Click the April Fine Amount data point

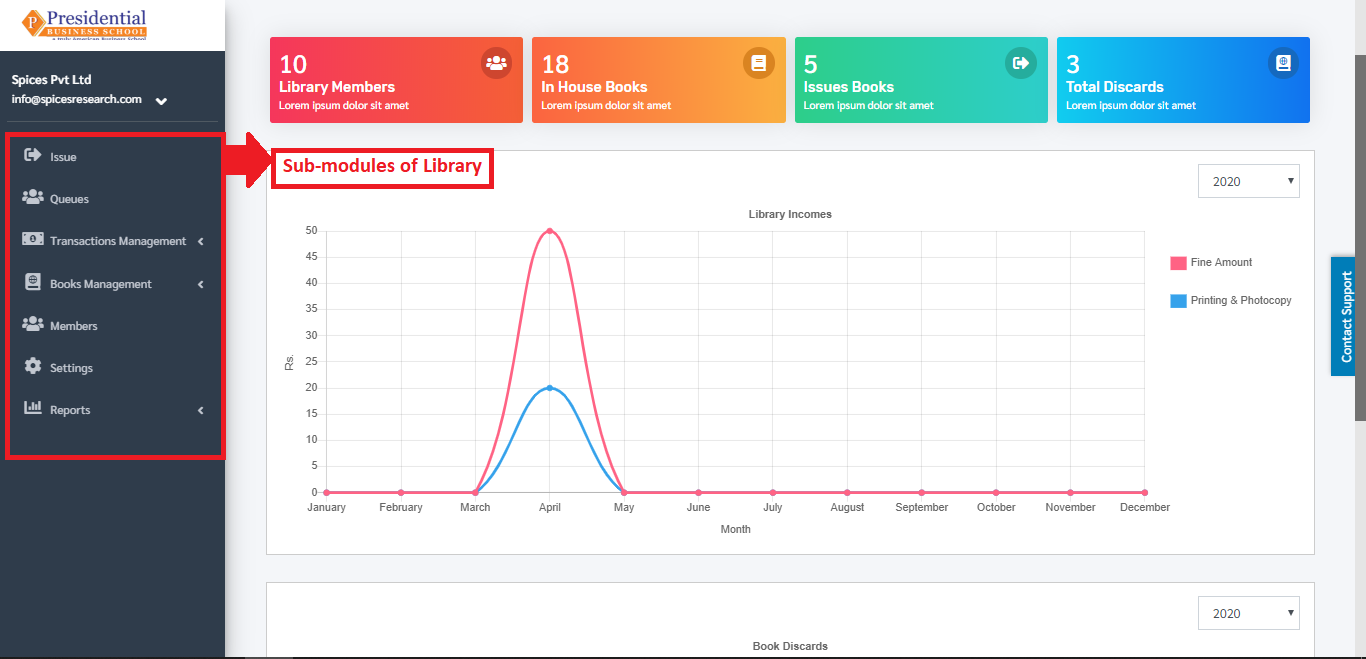549,231
